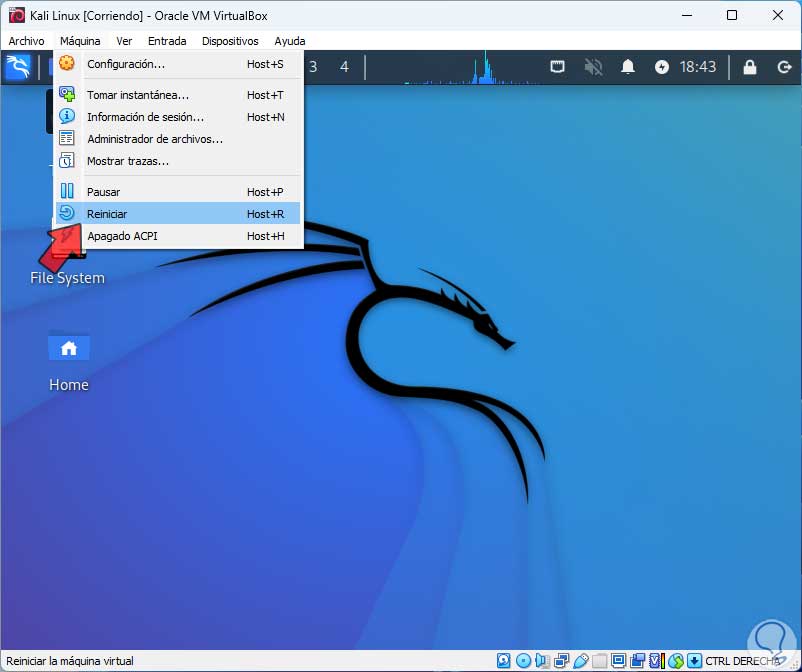Viewport: 802px width, 672px height.
Task: Toggle Pausar in the Máquina menu
Action: 177,192
